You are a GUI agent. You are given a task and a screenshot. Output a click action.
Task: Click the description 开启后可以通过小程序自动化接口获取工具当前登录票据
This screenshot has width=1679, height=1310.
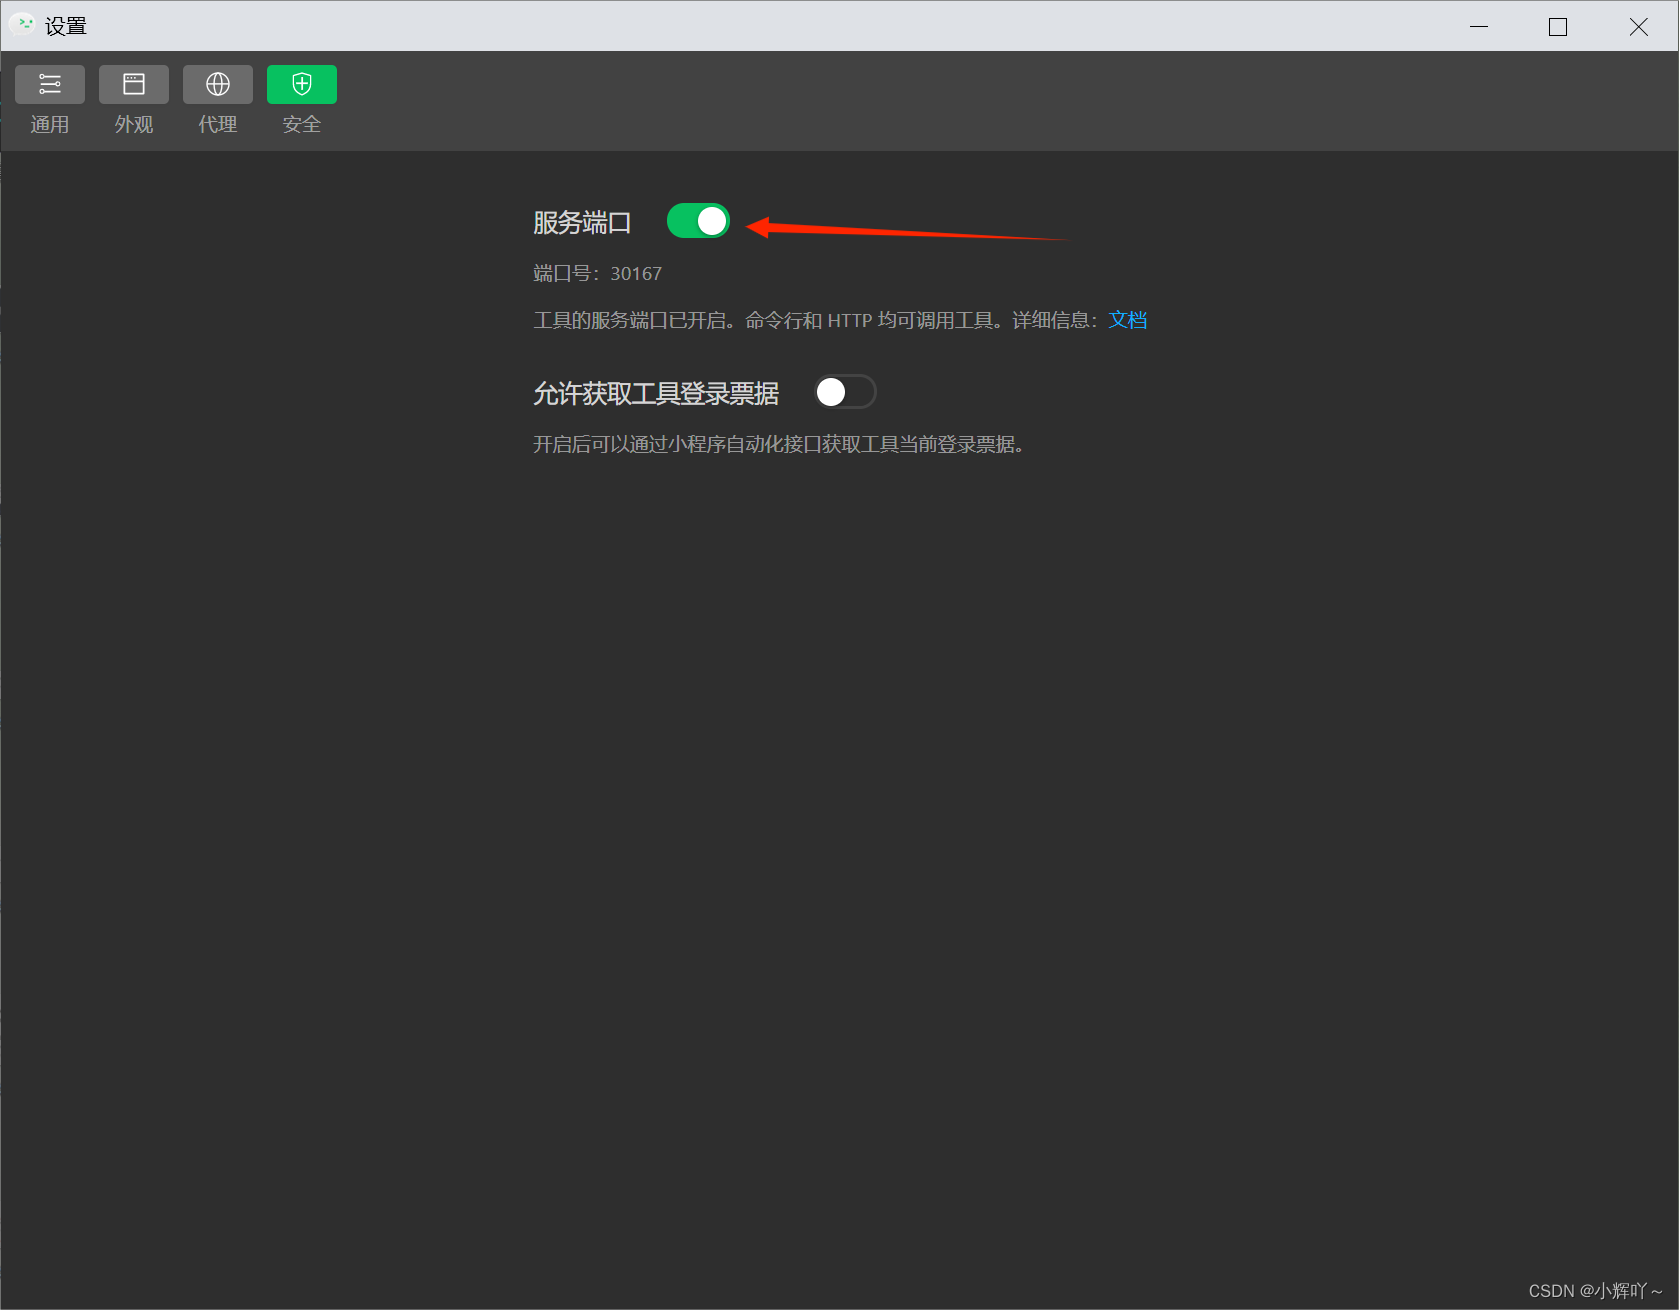click(778, 444)
